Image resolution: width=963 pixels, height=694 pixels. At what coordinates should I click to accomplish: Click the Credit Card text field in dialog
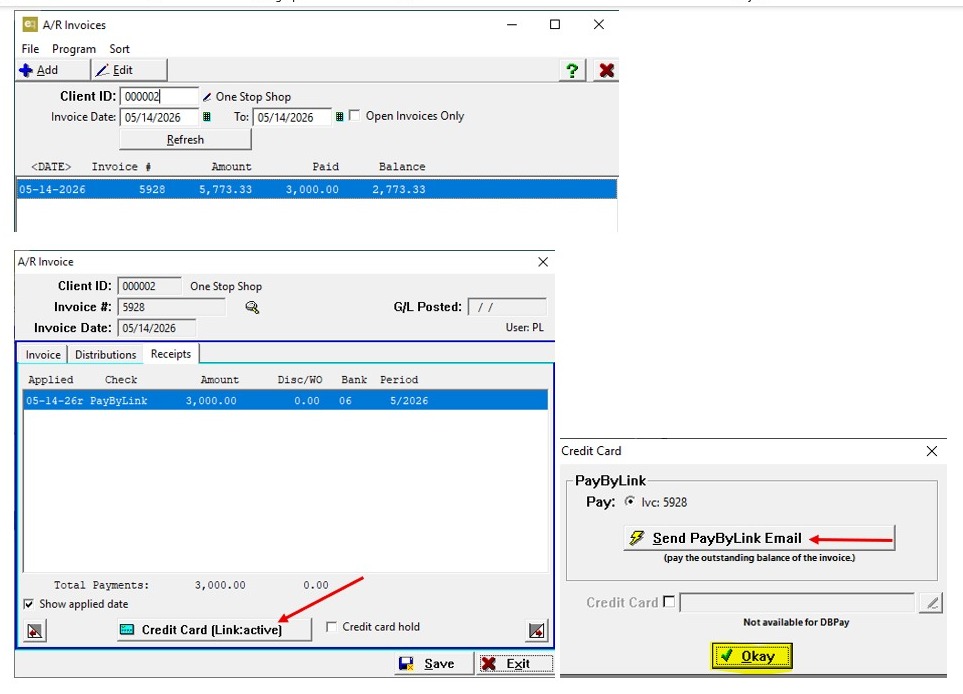tap(797, 602)
